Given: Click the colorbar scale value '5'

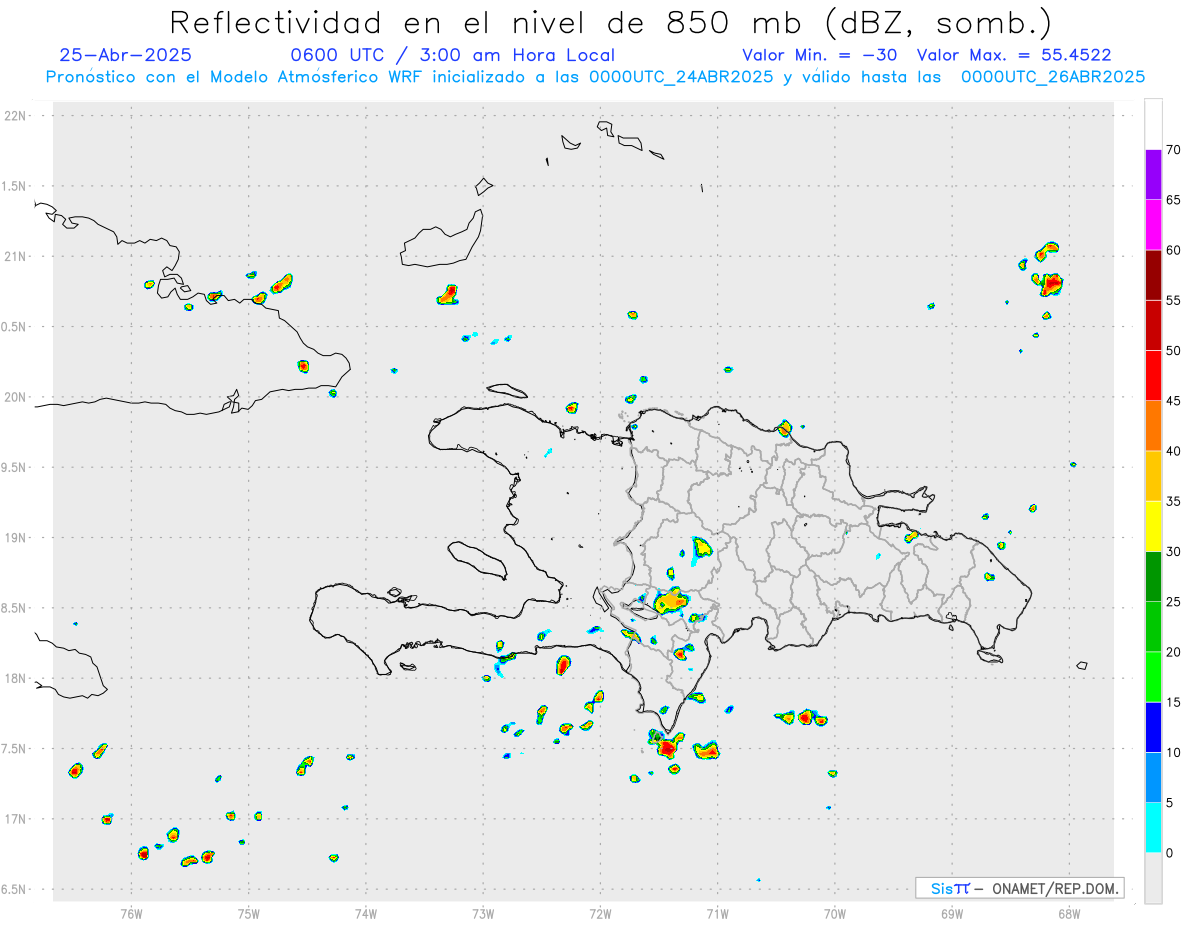Looking at the screenshot, I should [x=1170, y=803].
